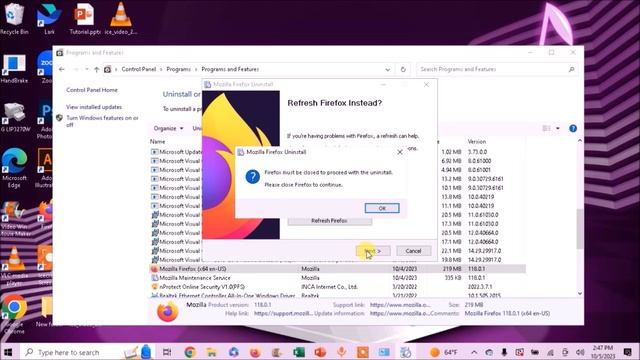This screenshot has height=360, width=640.
Task: Select the Mozilla Maintenance Service row
Action: coord(338,278)
